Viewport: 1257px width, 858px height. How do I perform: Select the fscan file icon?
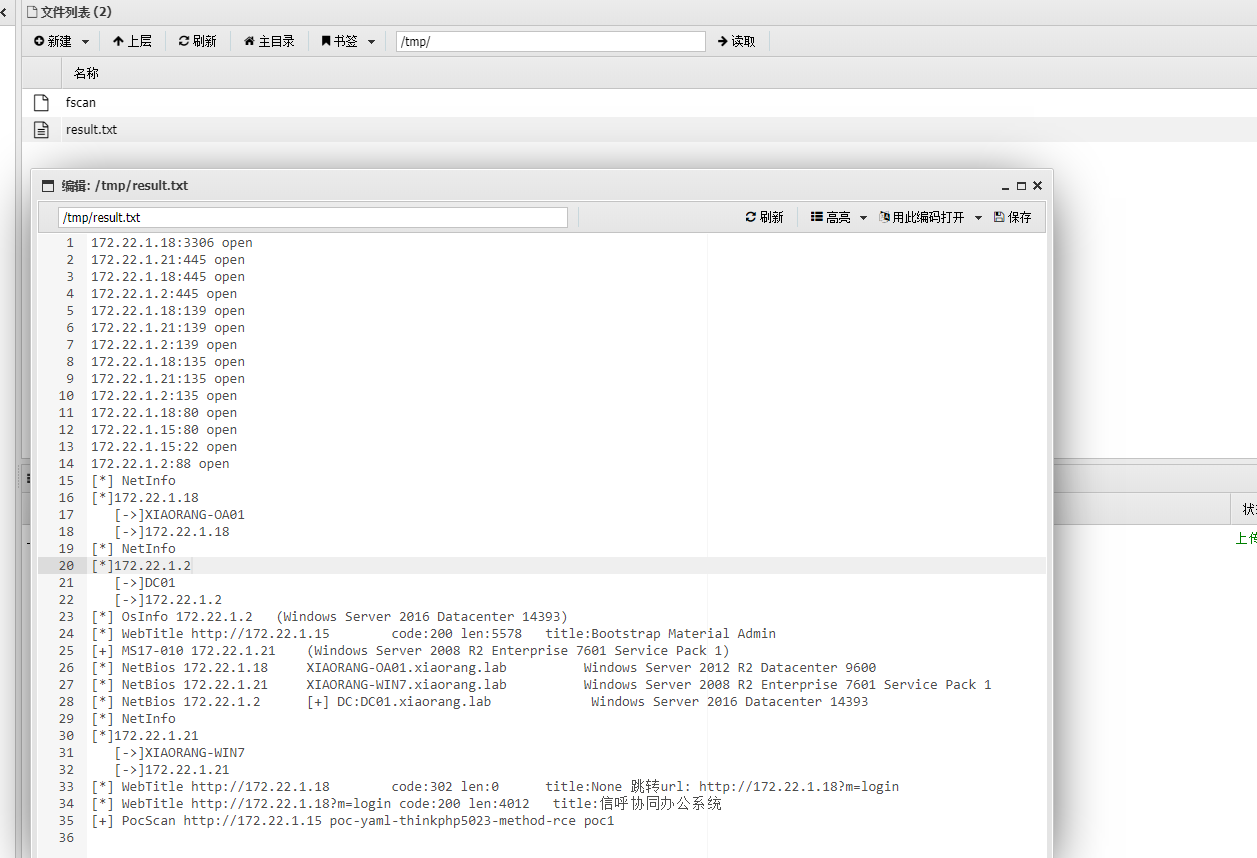[x=41, y=102]
